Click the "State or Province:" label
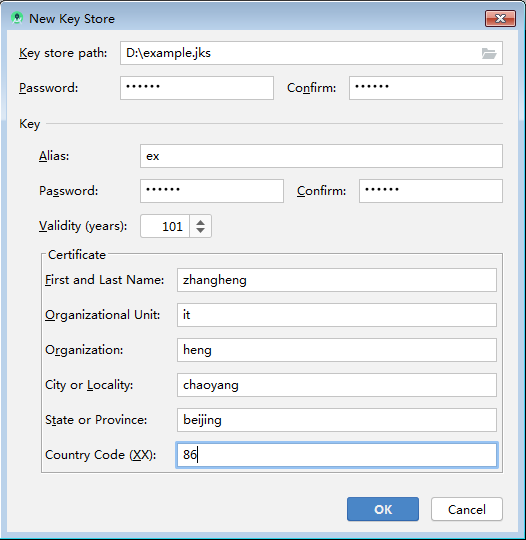Image resolution: width=526 pixels, height=540 pixels. [x=96, y=420]
